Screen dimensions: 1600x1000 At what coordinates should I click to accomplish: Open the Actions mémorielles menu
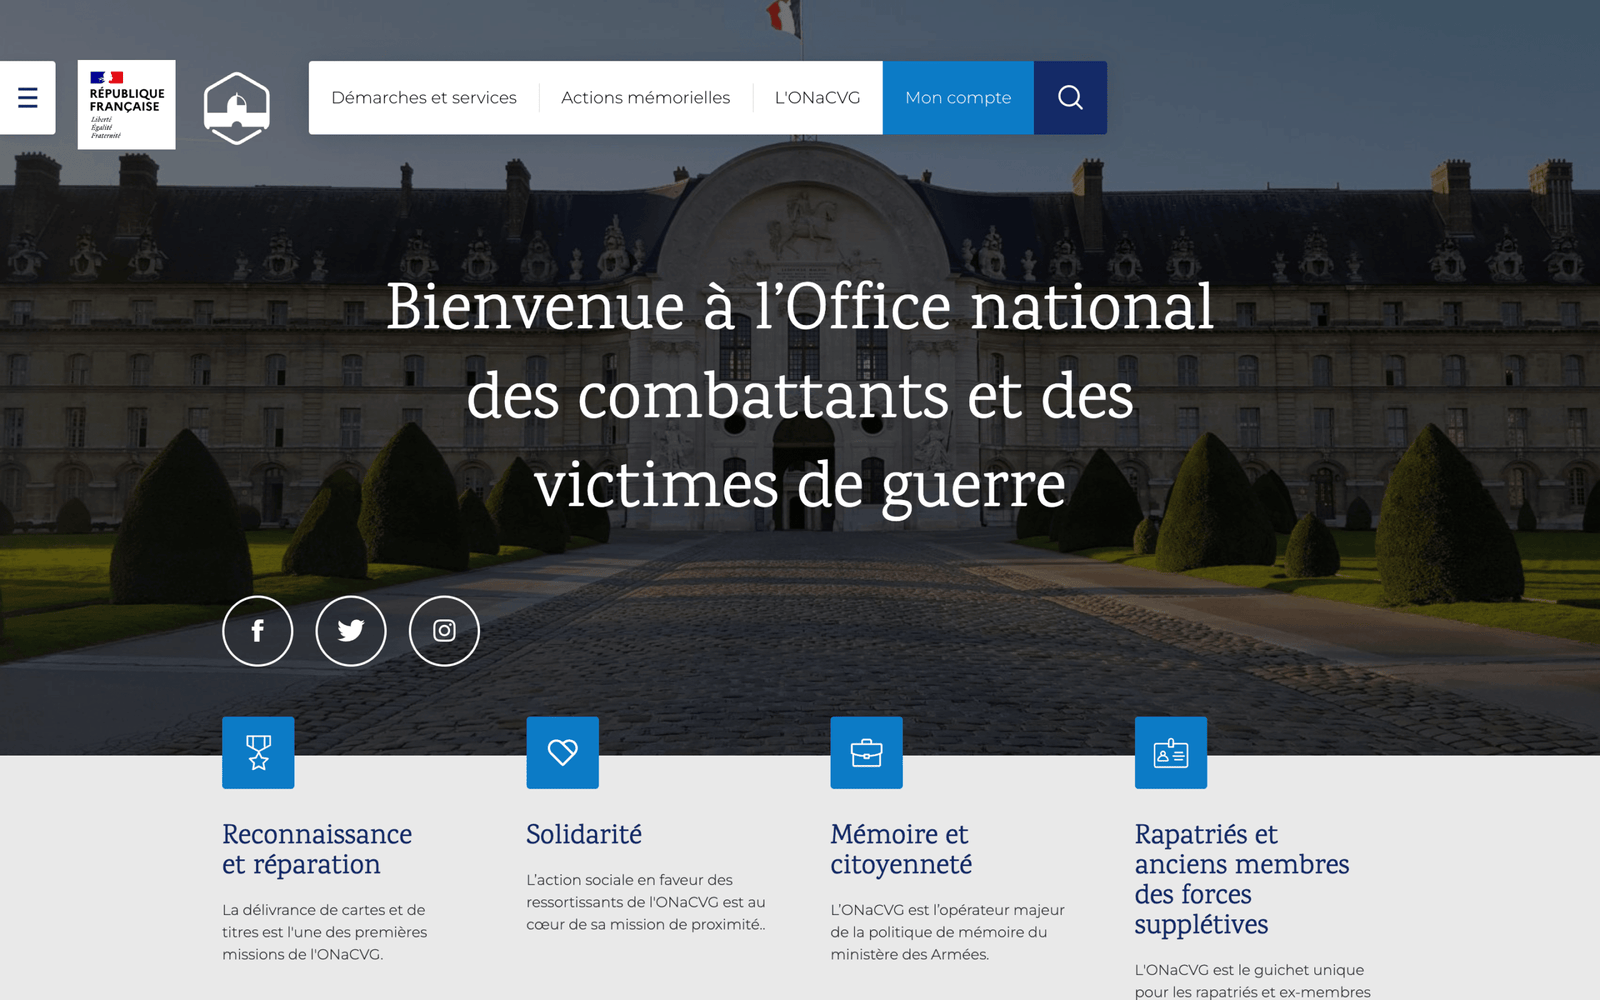click(645, 97)
